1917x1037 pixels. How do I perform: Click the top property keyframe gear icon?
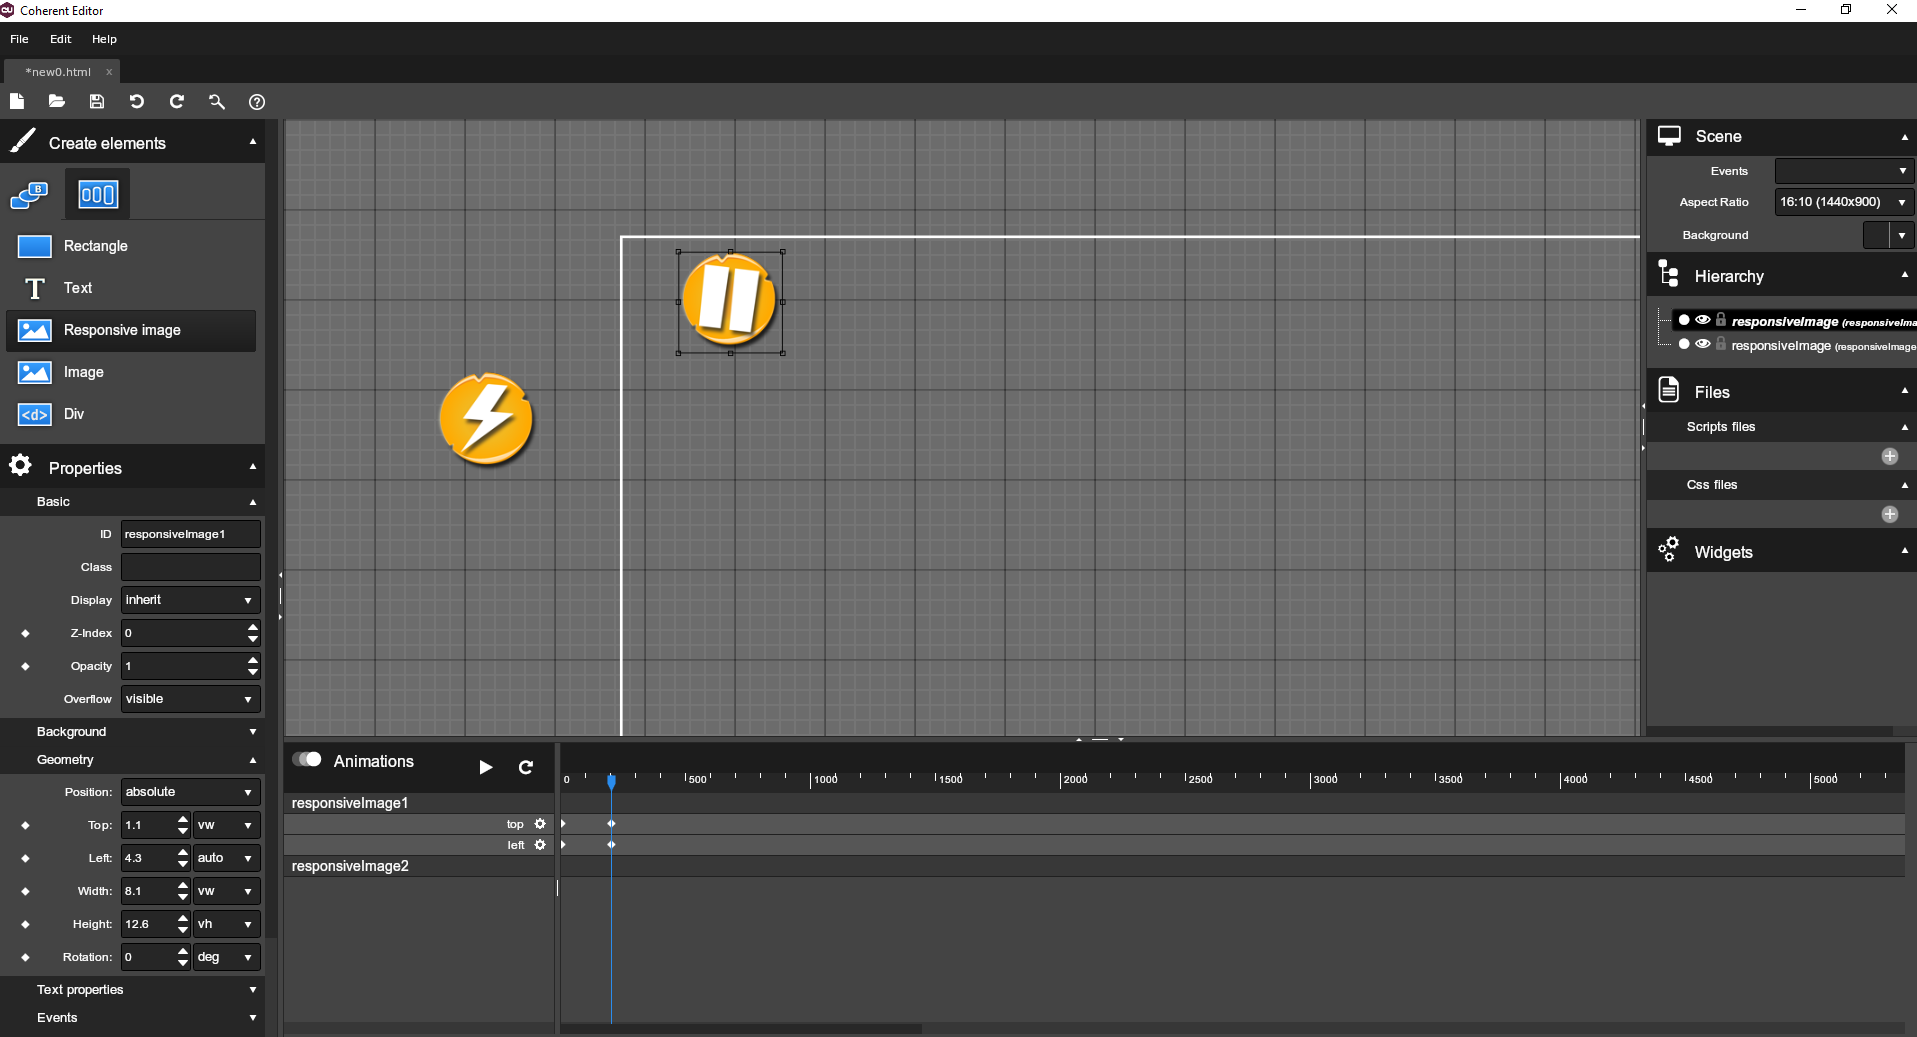(540, 824)
